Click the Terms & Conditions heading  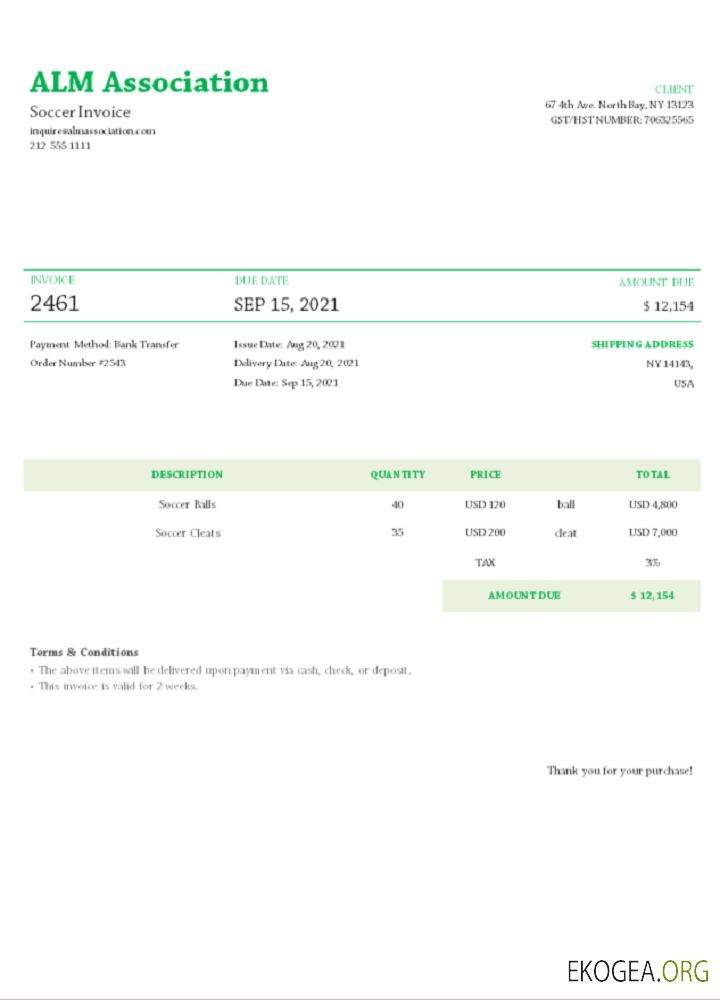[84, 652]
